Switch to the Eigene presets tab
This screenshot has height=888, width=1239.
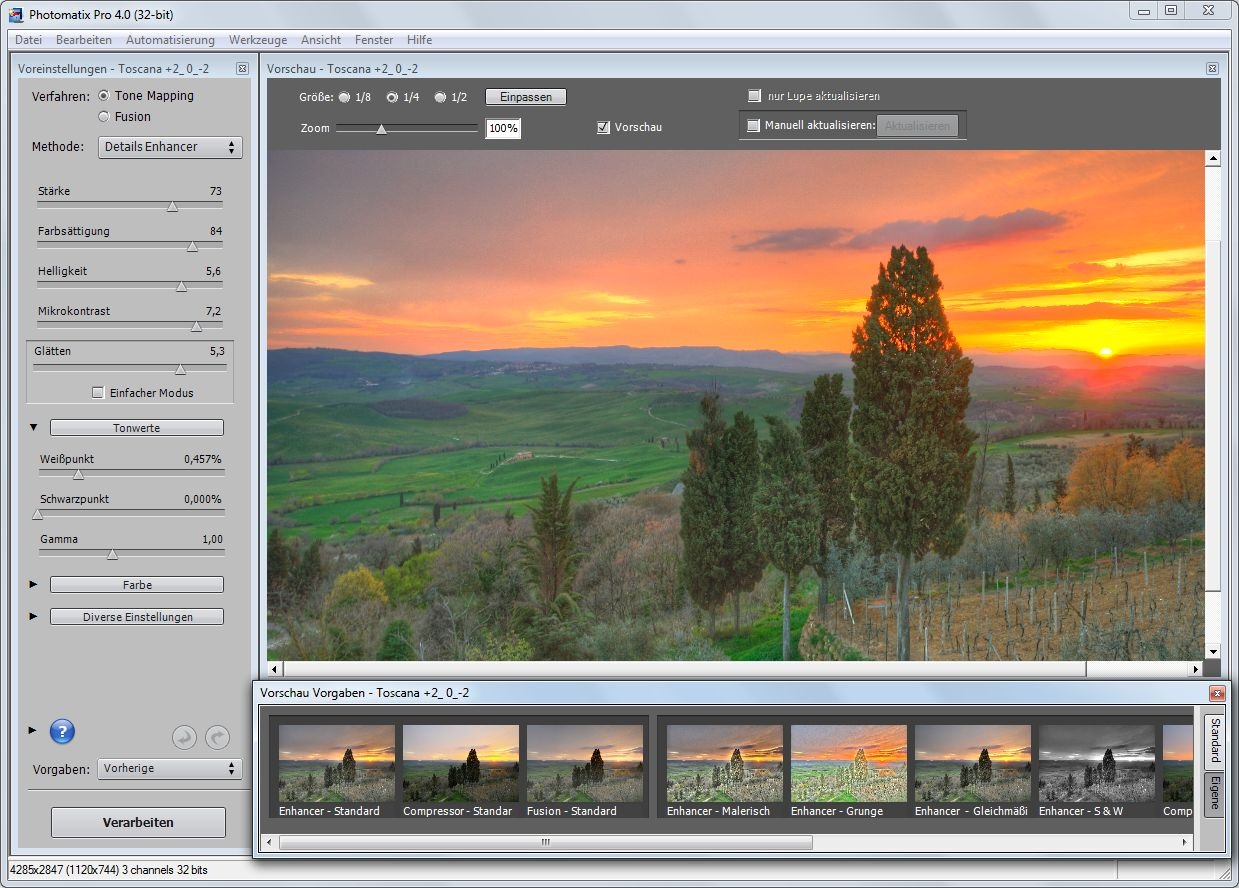pos(1214,794)
